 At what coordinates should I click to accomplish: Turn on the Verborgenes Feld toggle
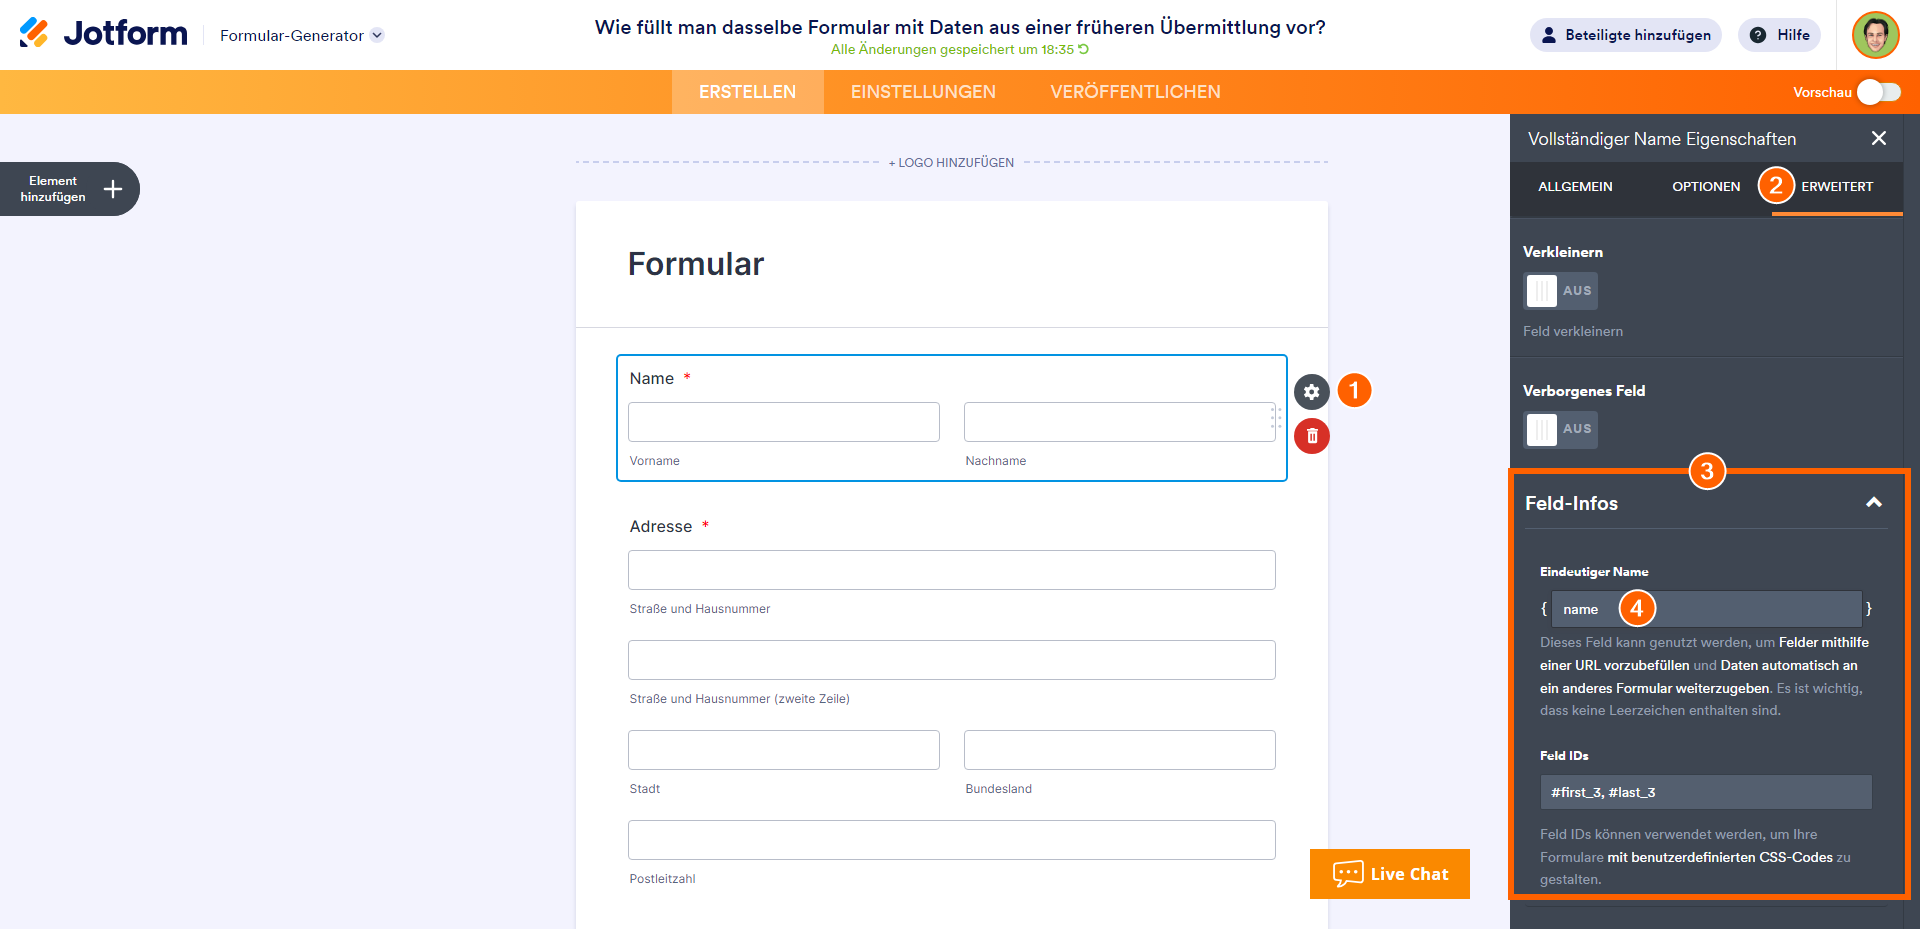click(1559, 429)
